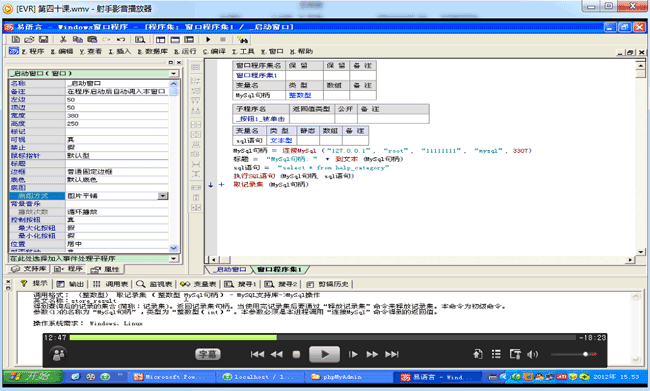Image resolution: width=650 pixels, height=391 pixels.
Task: Open the 监视表 tab
Action: [154, 284]
